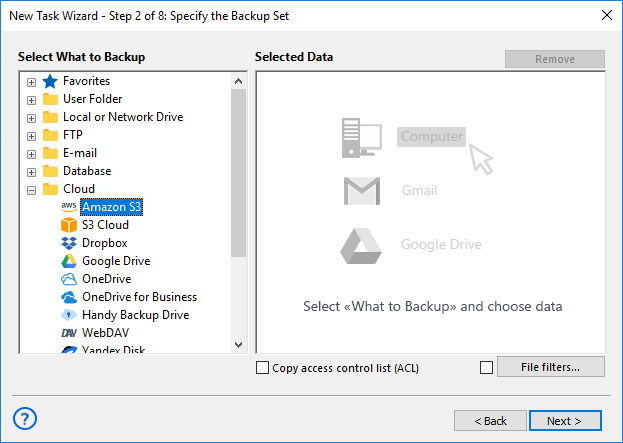Click the FTP label
Screen dimensions: 623x443
(x=73, y=135)
